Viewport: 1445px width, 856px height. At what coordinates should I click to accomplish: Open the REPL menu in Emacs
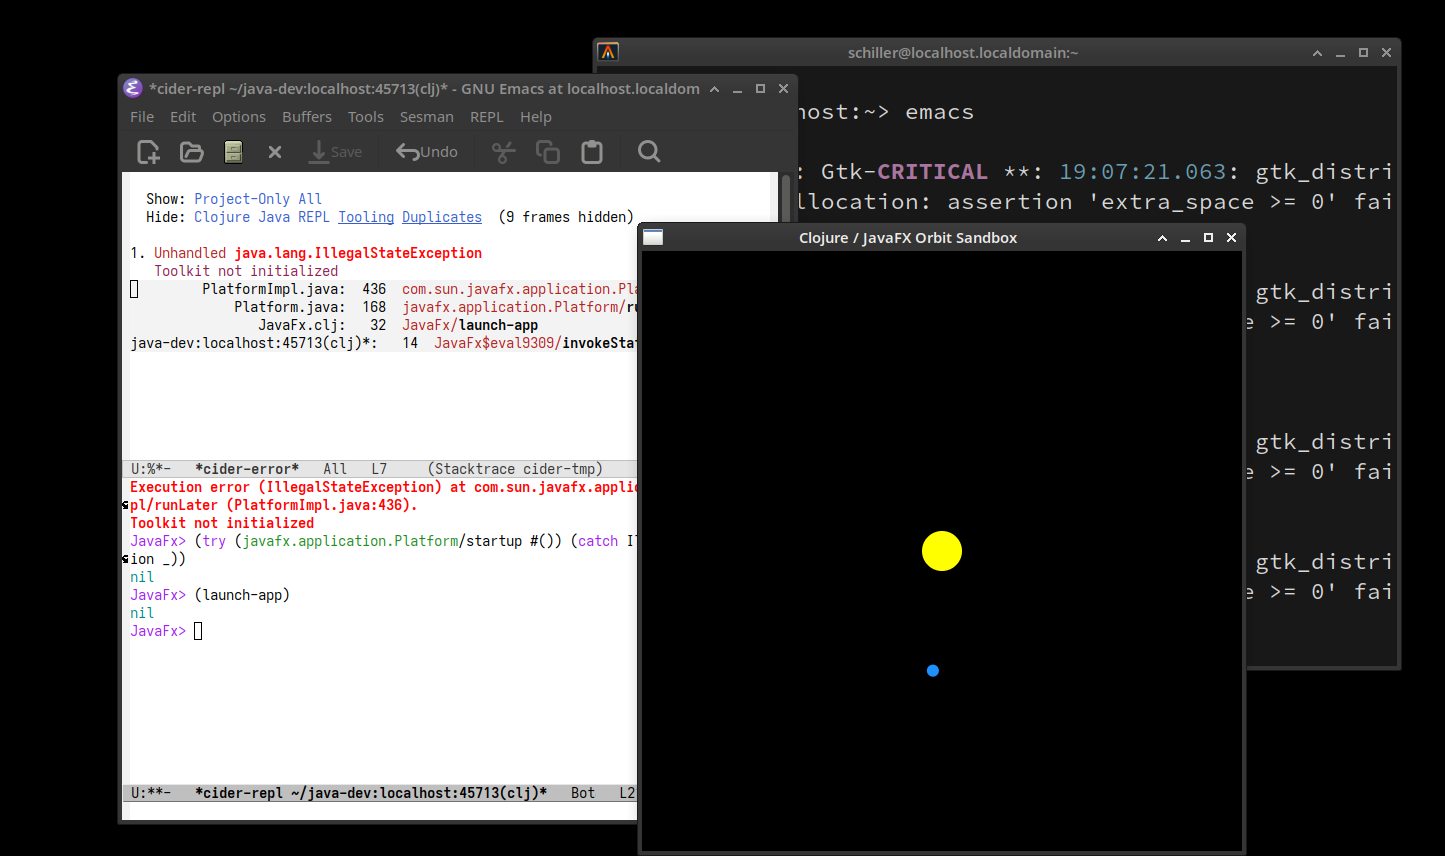pyautogui.click(x=487, y=117)
